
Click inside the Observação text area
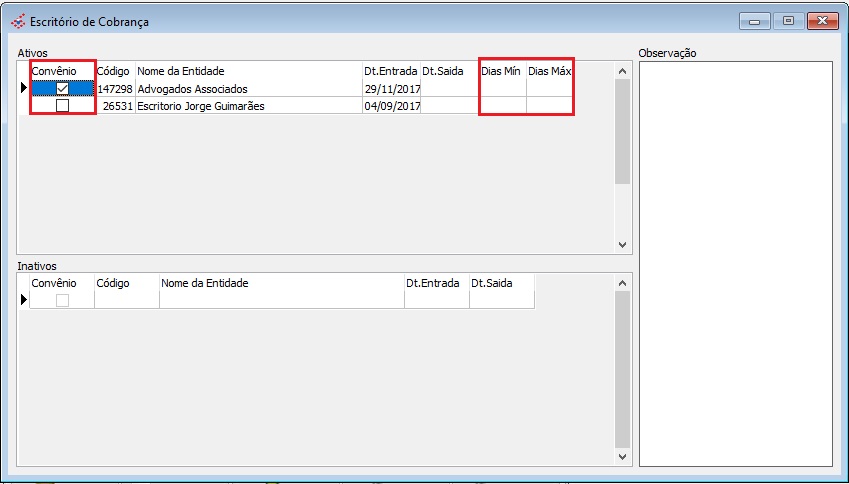(735, 262)
